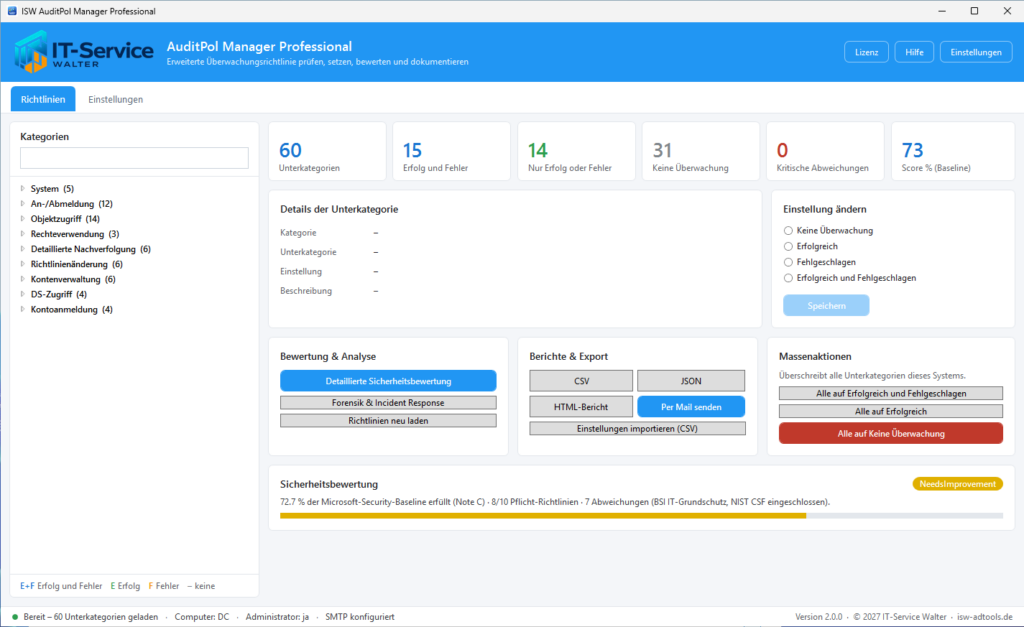The width and height of the screenshot is (1024, 627).
Task: Click the 73 Score % (Baseline) card
Action: [x=953, y=151]
